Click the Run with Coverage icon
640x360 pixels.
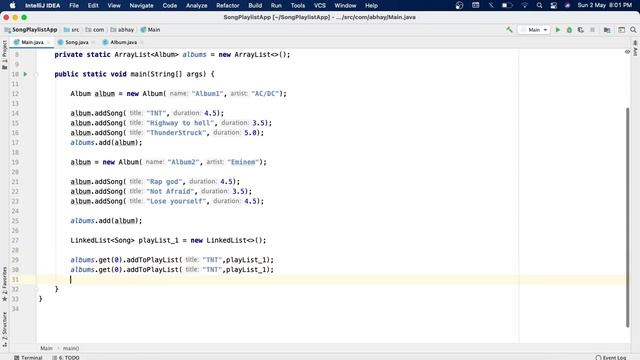coord(581,30)
